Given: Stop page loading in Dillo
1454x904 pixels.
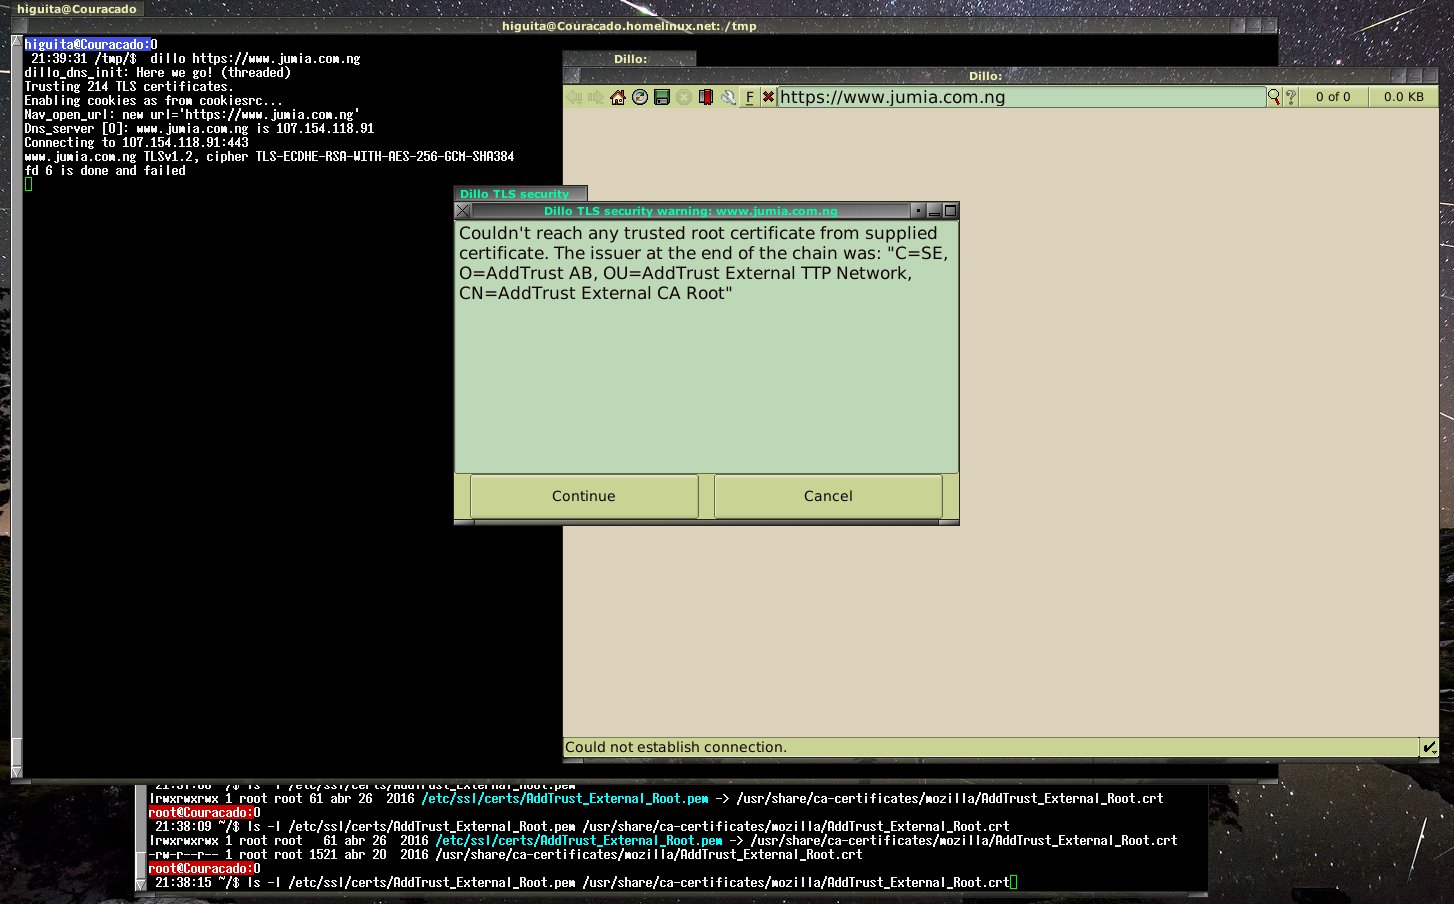Looking at the screenshot, I should click(x=683, y=97).
